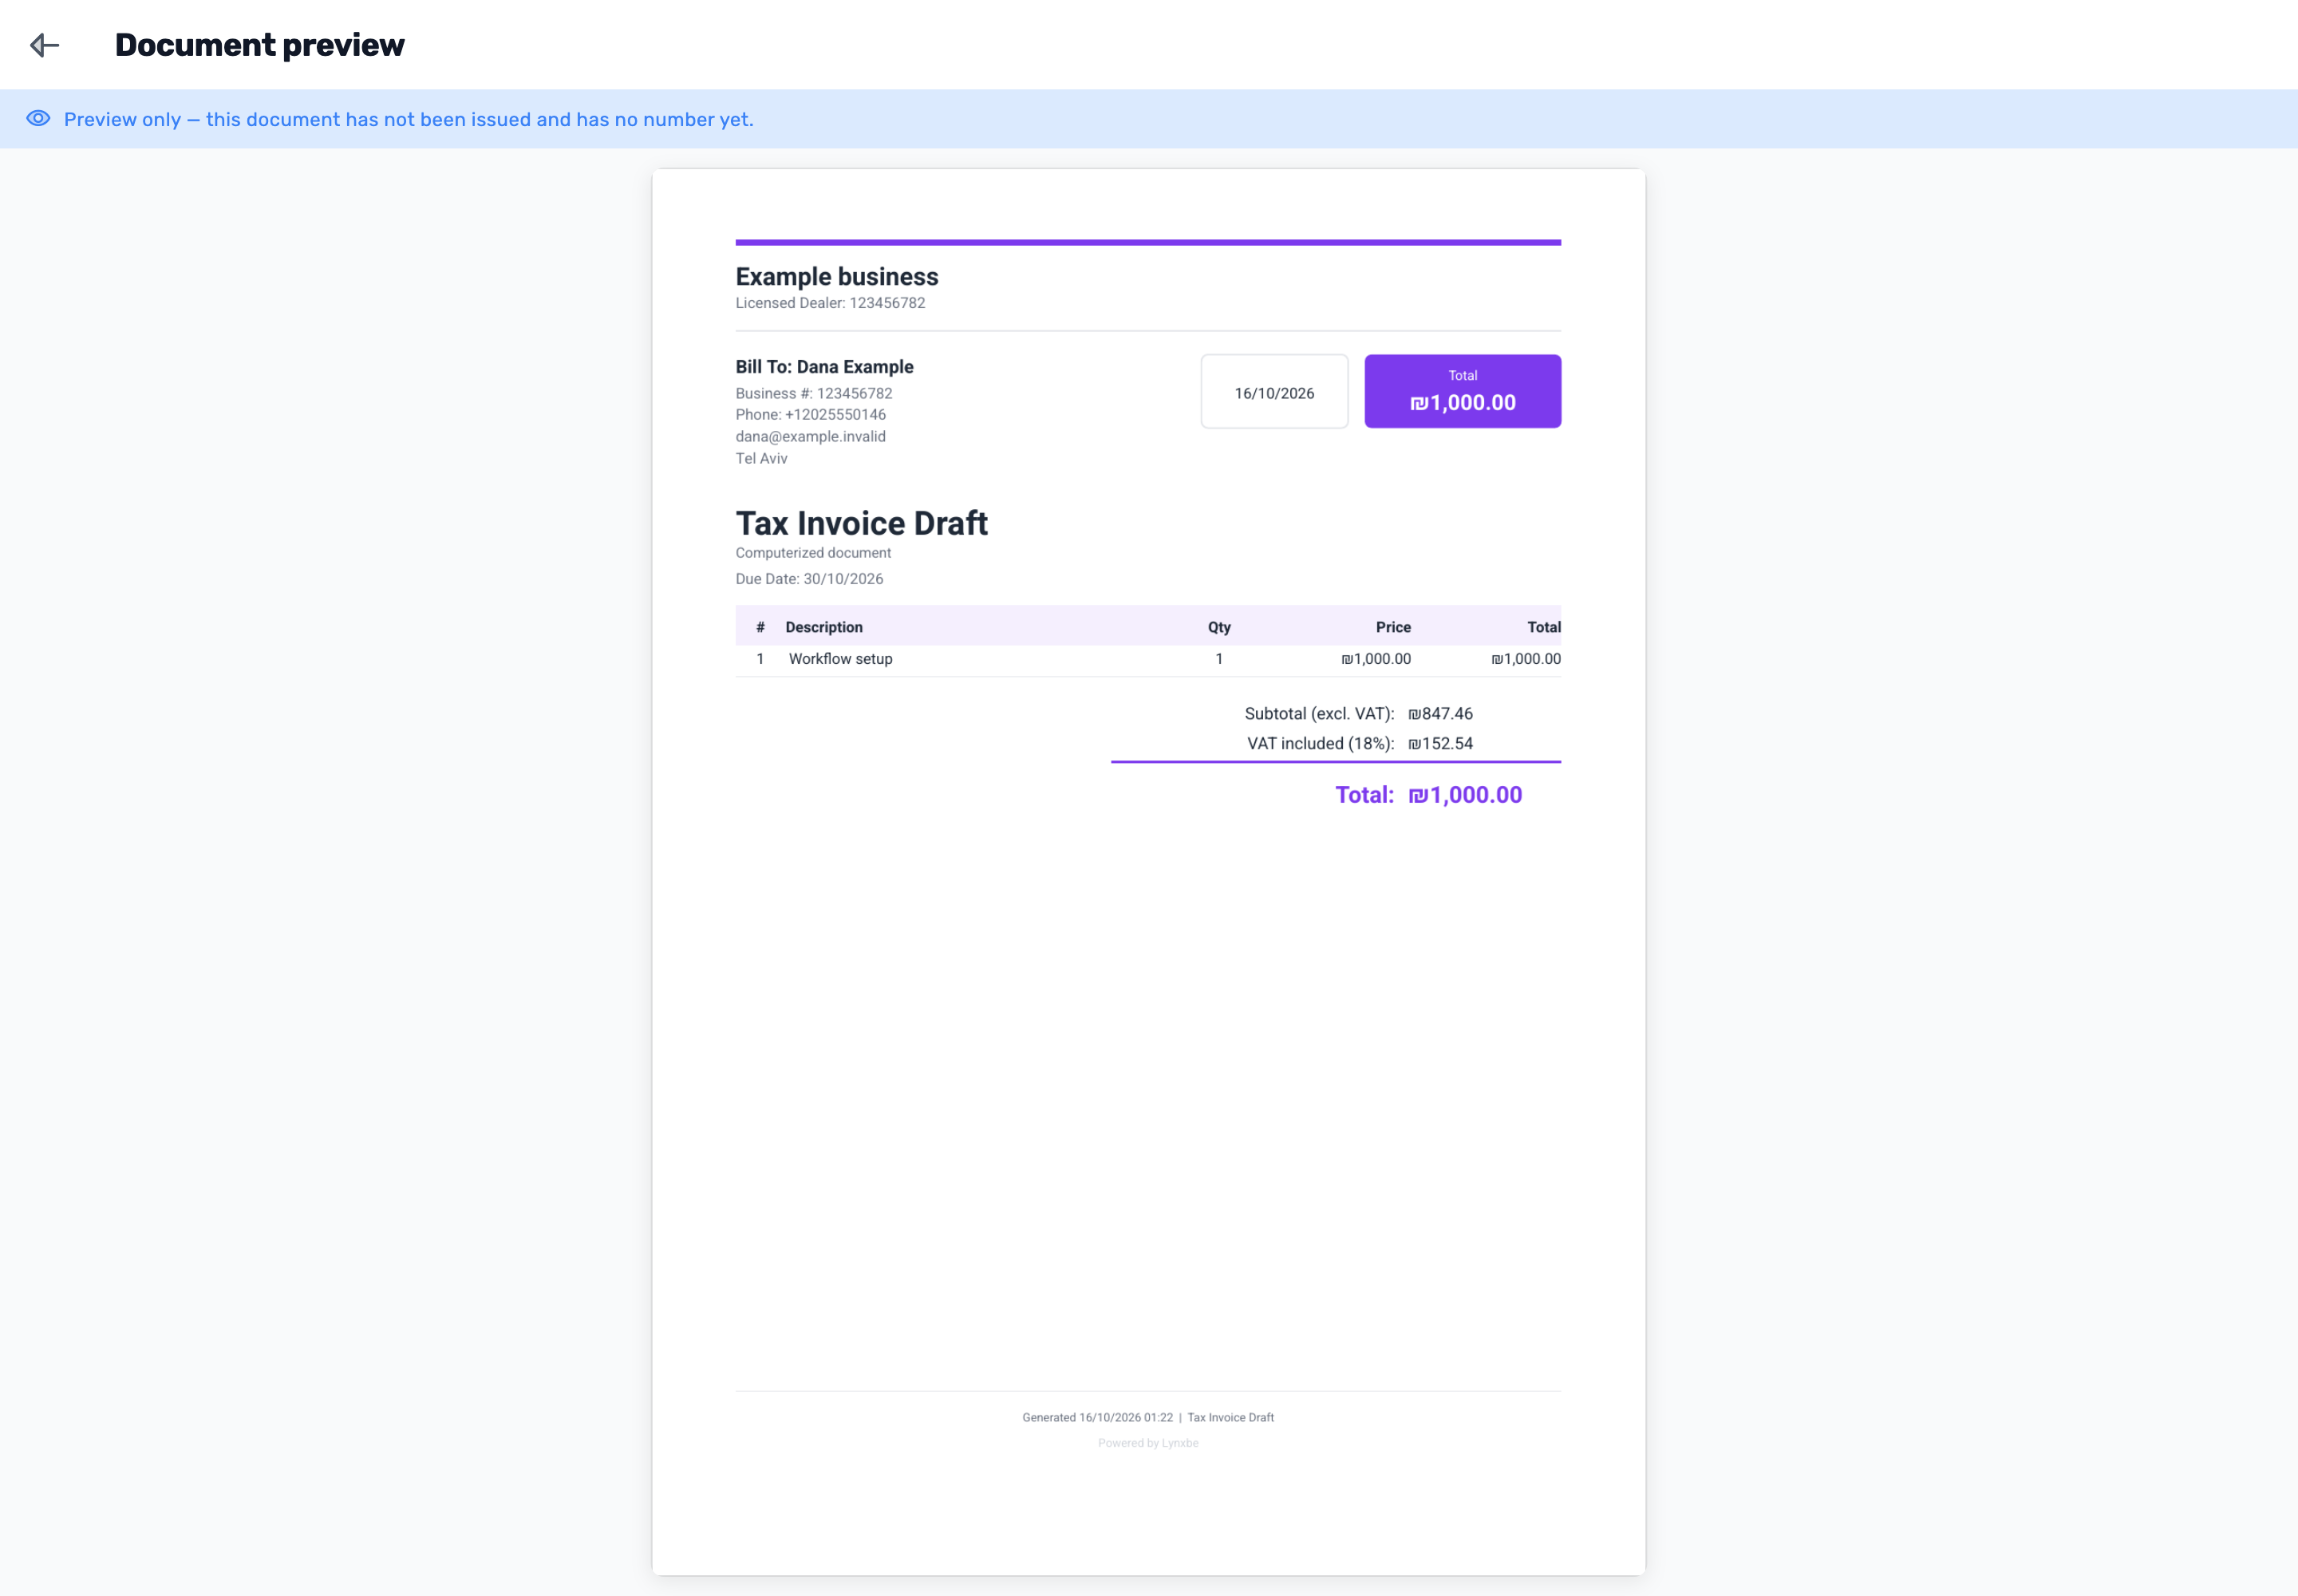This screenshot has width=2298, height=1596.
Task: Click the "Tax Invoice Draft" title
Action: 862,523
